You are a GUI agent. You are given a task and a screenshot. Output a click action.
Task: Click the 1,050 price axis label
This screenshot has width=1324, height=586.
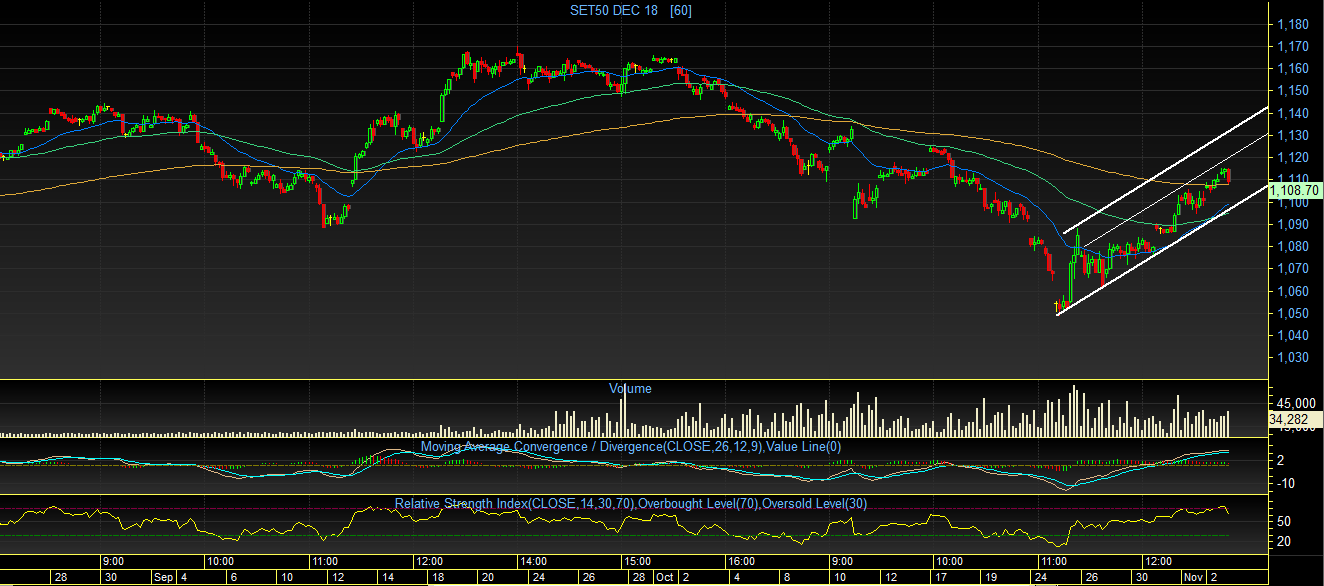tap(1294, 313)
